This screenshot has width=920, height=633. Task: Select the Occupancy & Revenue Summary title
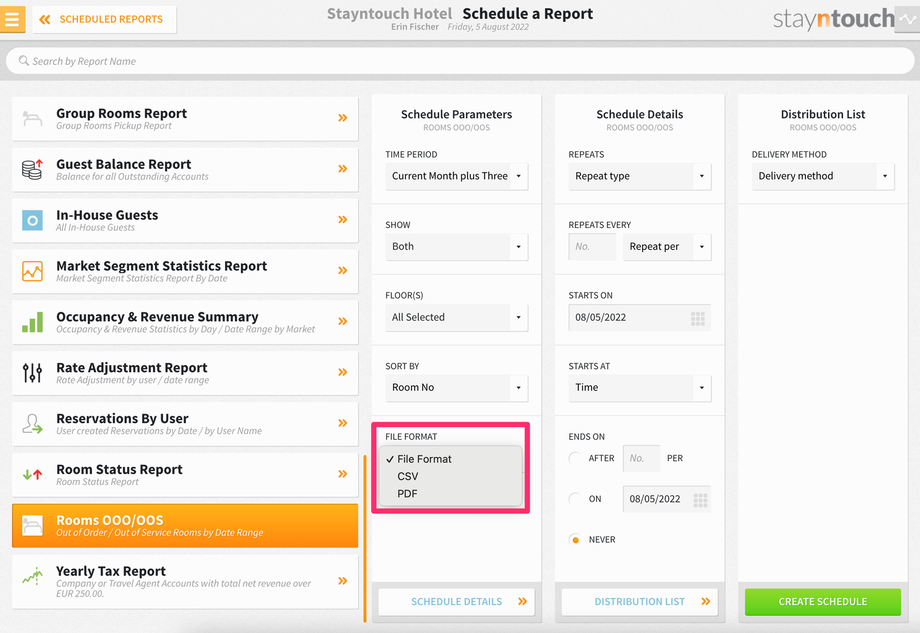pyautogui.click(x=157, y=317)
